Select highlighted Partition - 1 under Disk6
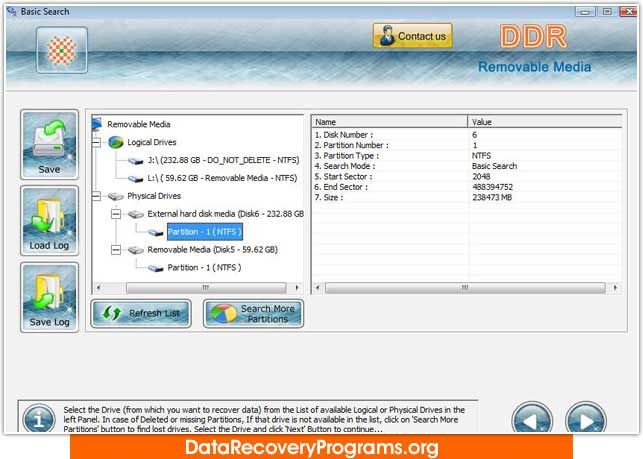 pyautogui.click(x=205, y=232)
